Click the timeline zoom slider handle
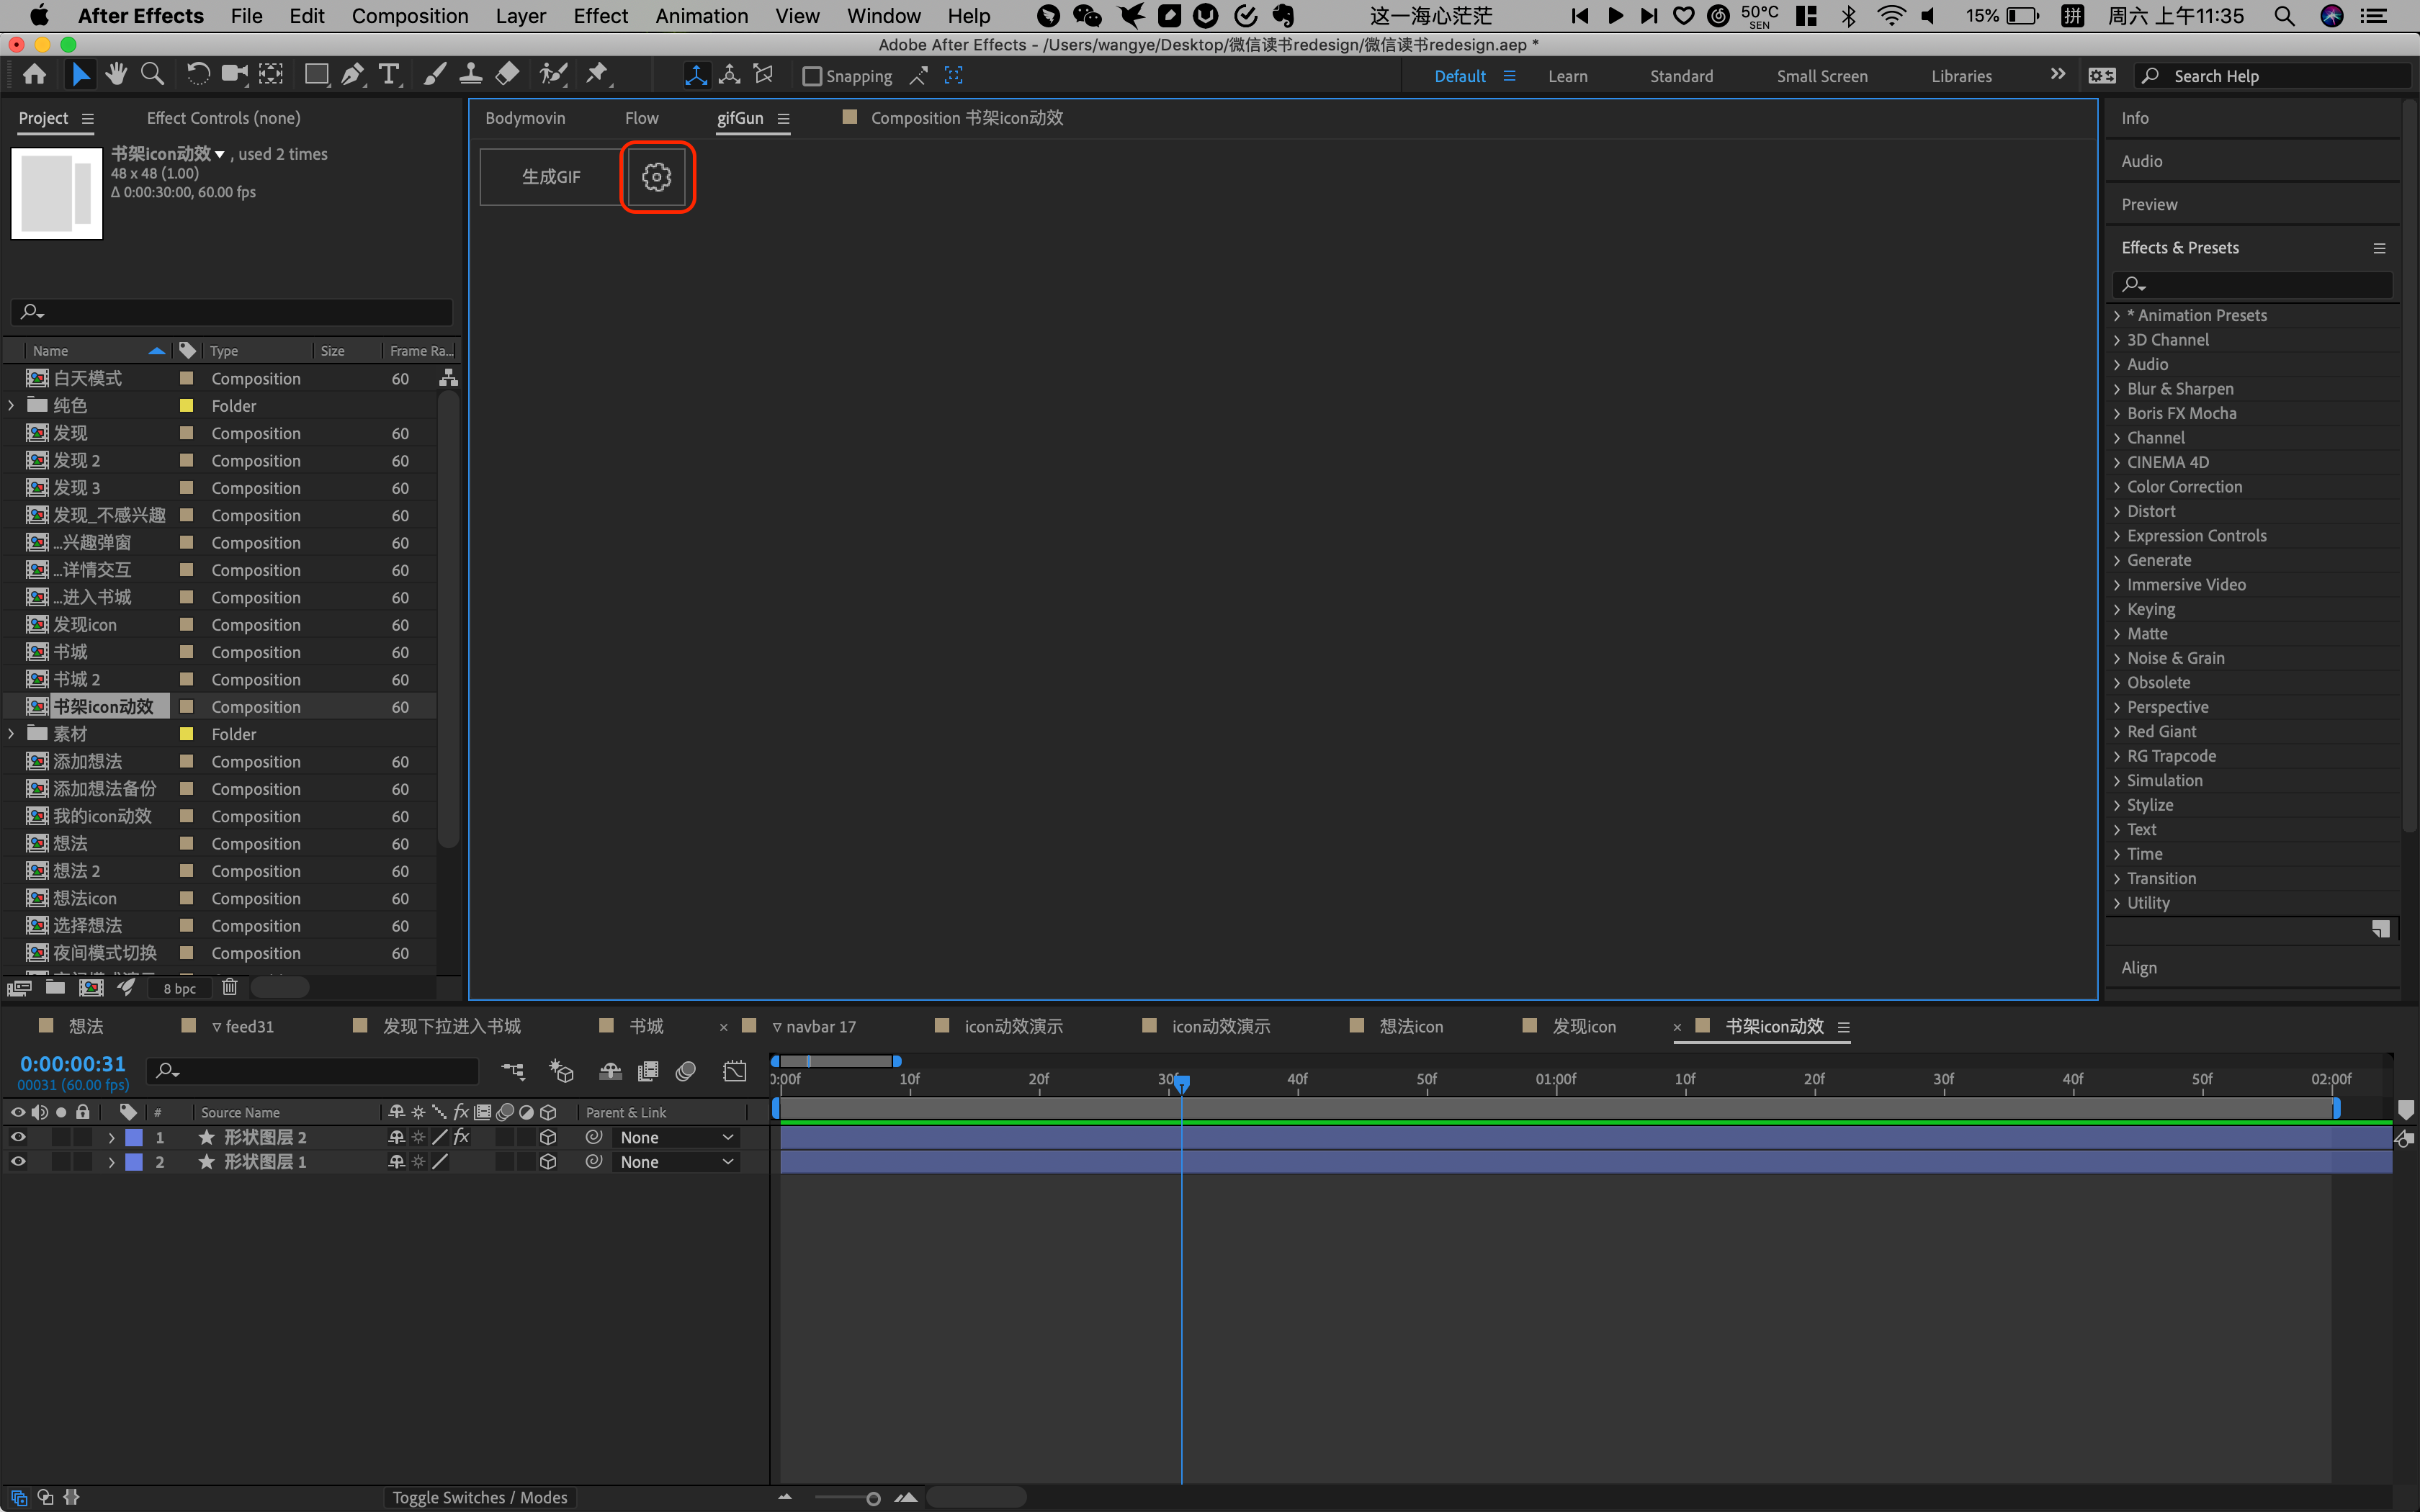This screenshot has width=2420, height=1512. pyautogui.click(x=873, y=1498)
